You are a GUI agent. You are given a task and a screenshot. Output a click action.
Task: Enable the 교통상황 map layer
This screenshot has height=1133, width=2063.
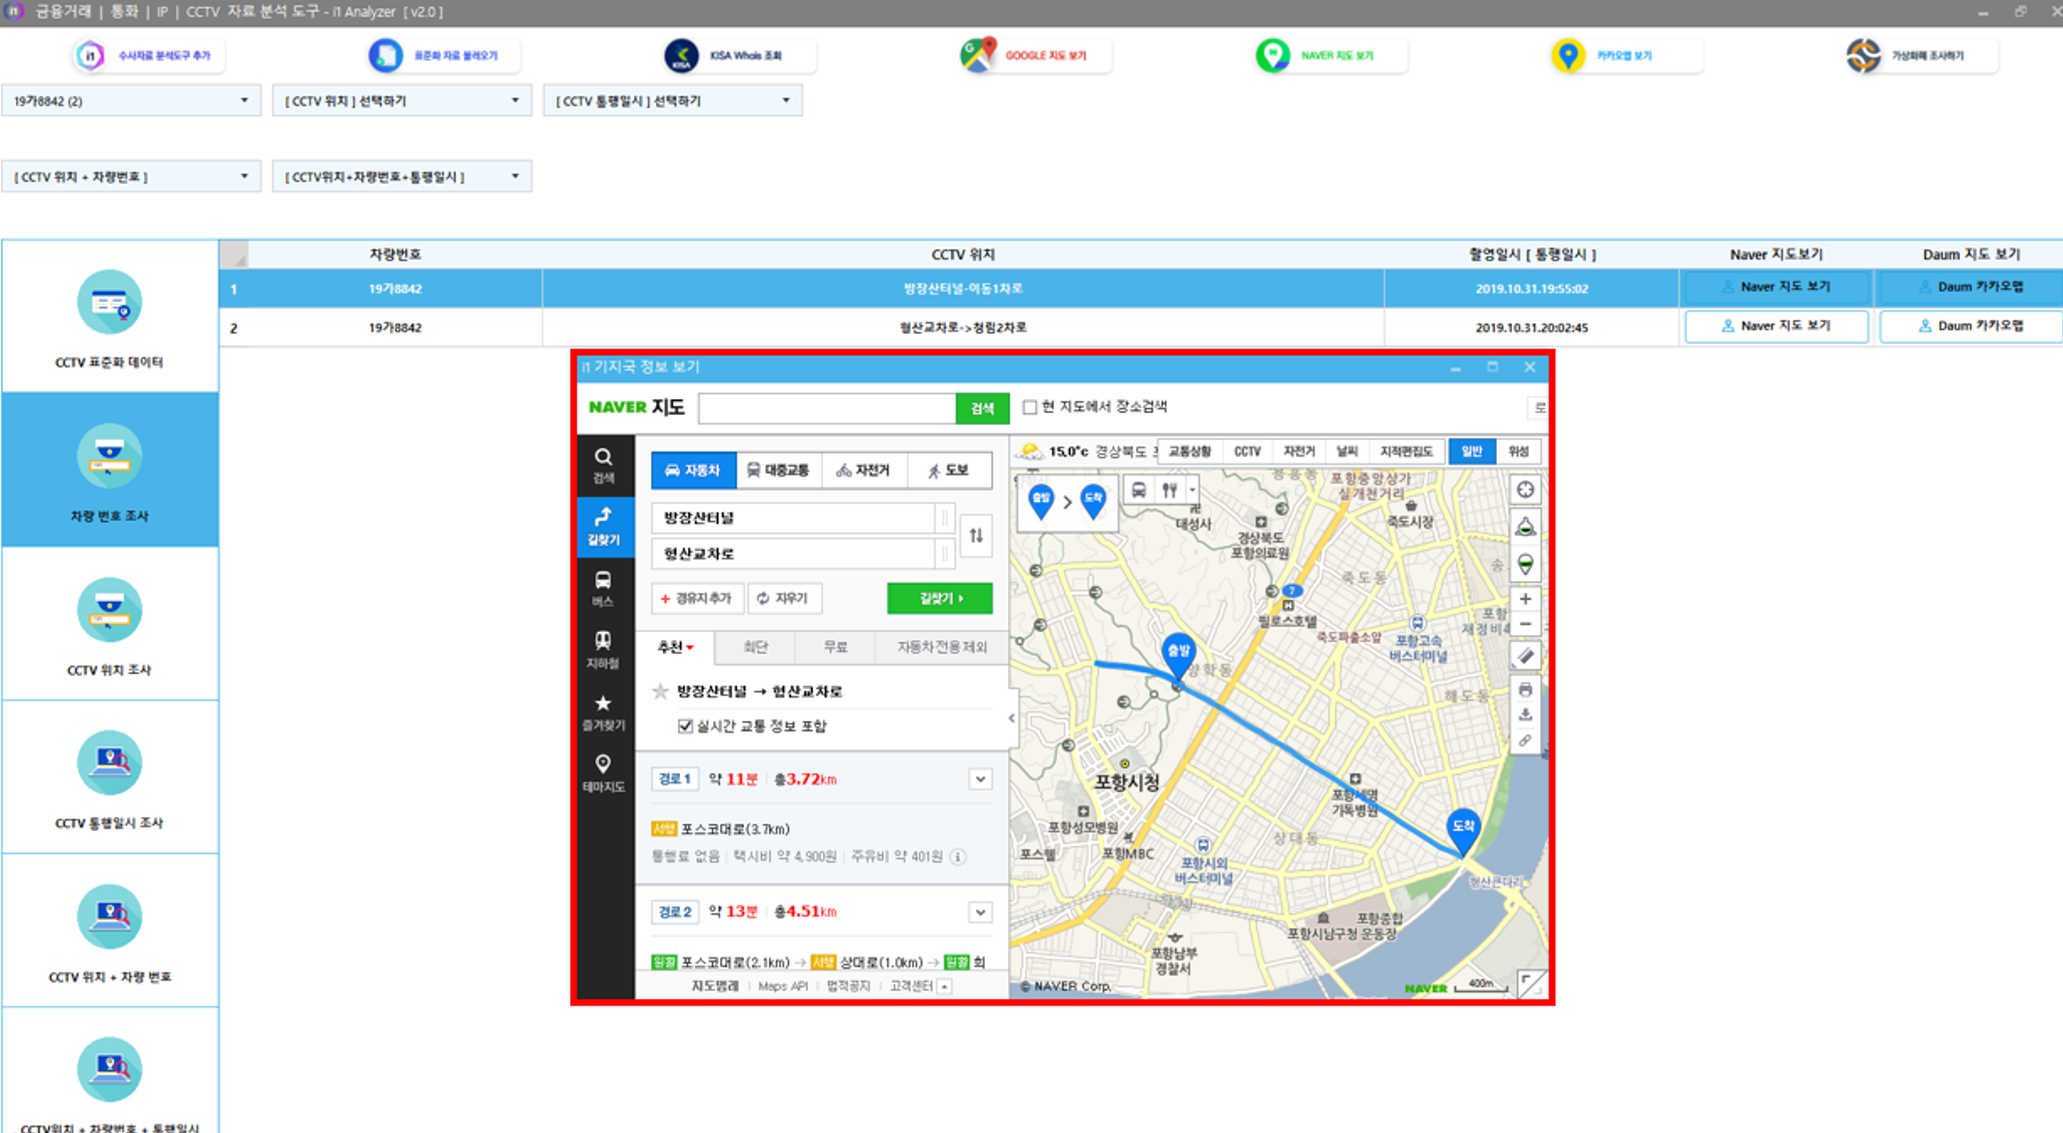click(1190, 451)
